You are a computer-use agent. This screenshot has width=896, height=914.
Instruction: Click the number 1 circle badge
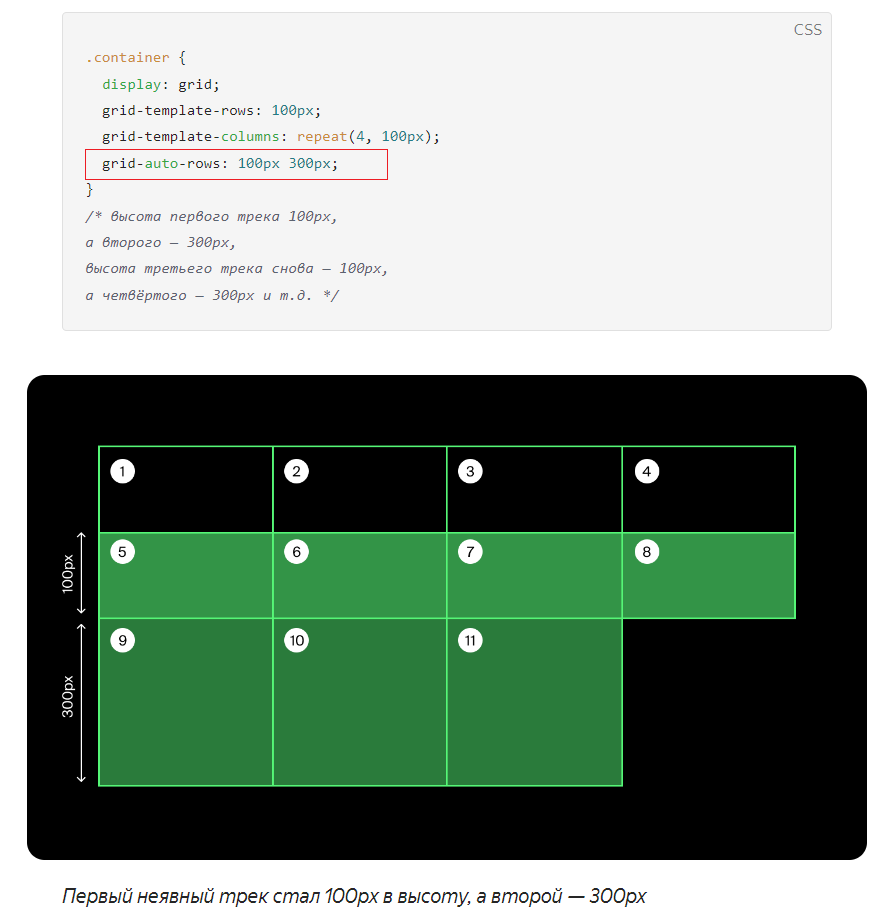[122, 472]
